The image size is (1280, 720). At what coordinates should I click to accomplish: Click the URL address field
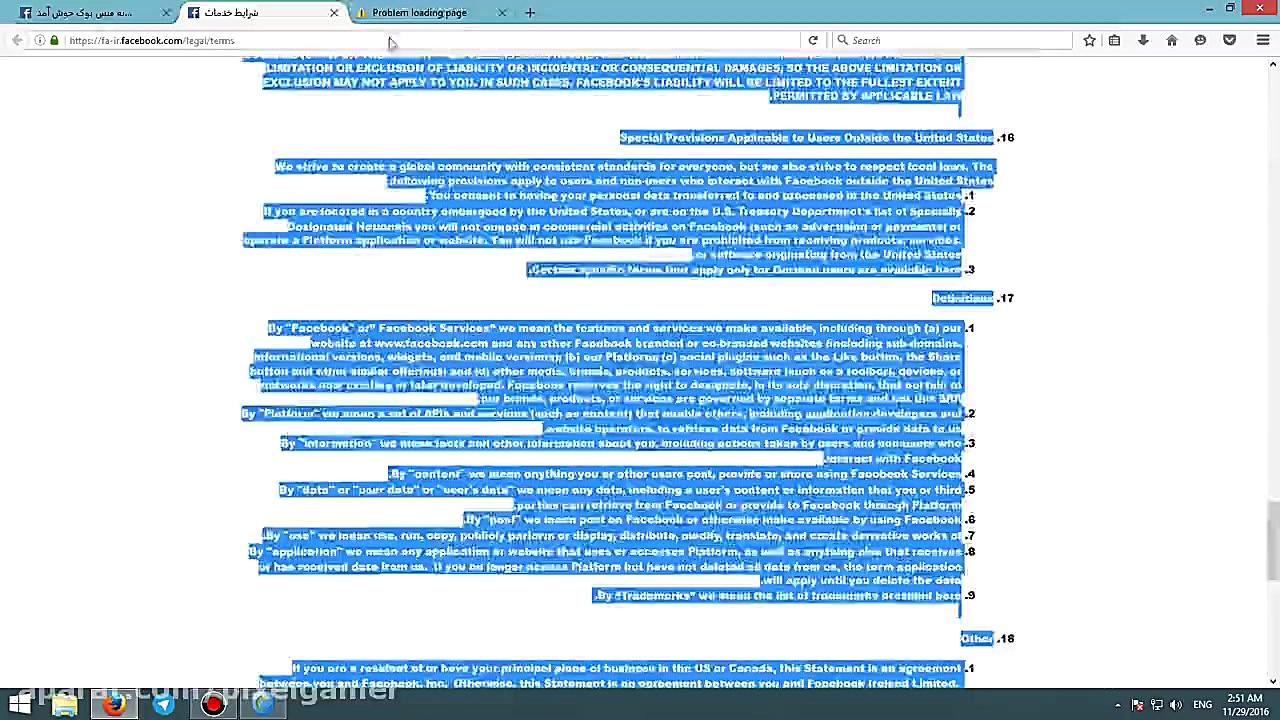(430, 40)
